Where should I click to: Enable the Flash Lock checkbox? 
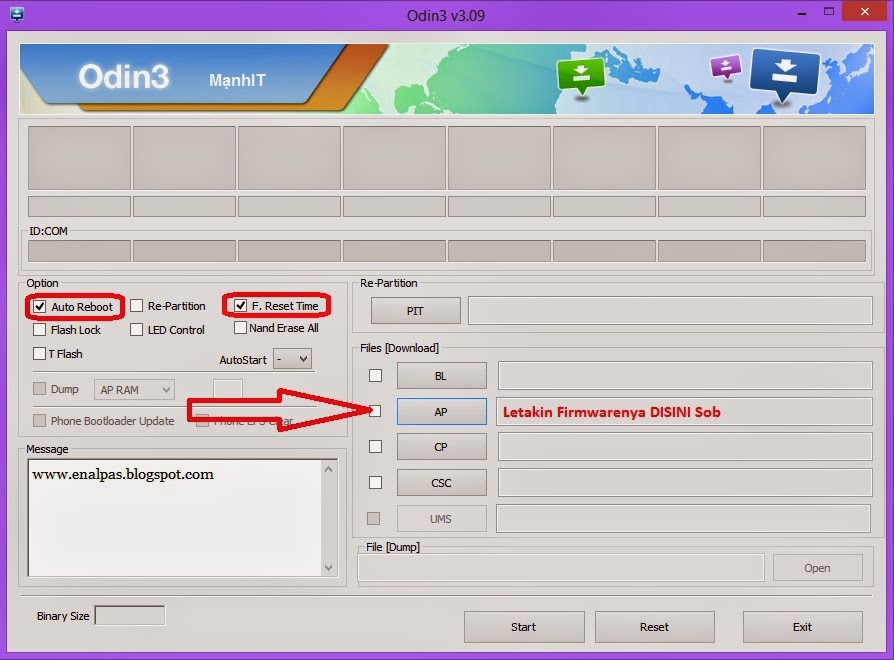point(39,330)
